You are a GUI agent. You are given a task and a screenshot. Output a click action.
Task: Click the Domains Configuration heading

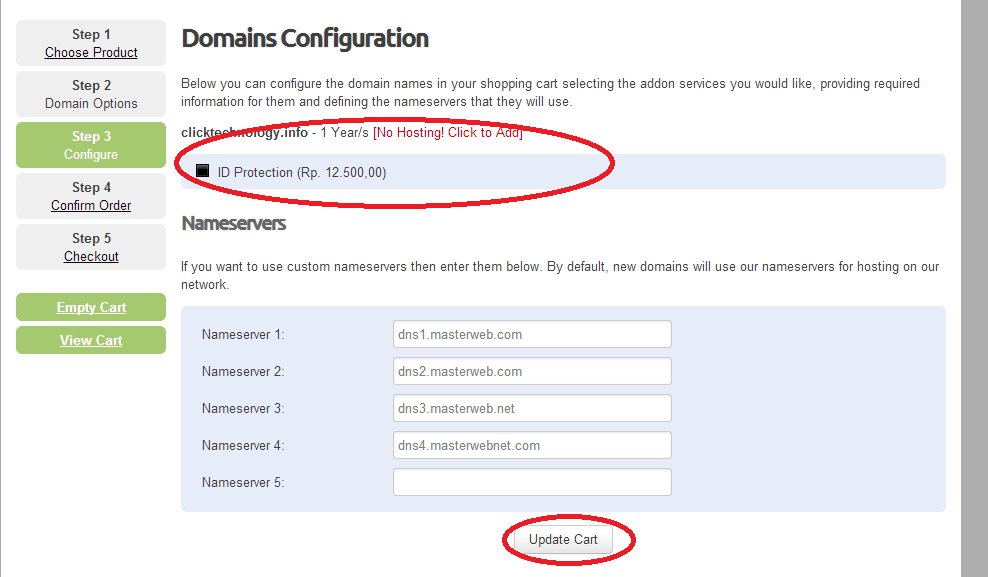(305, 38)
